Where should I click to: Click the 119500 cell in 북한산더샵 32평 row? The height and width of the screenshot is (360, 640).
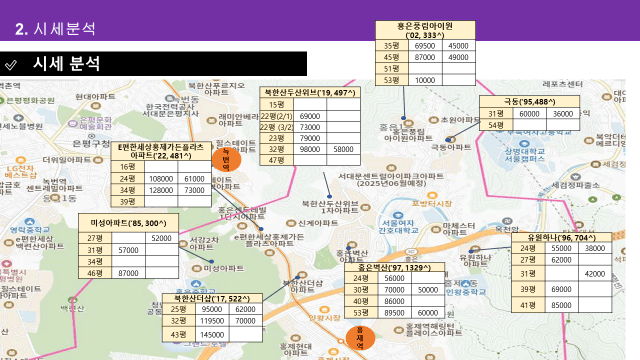212,321
